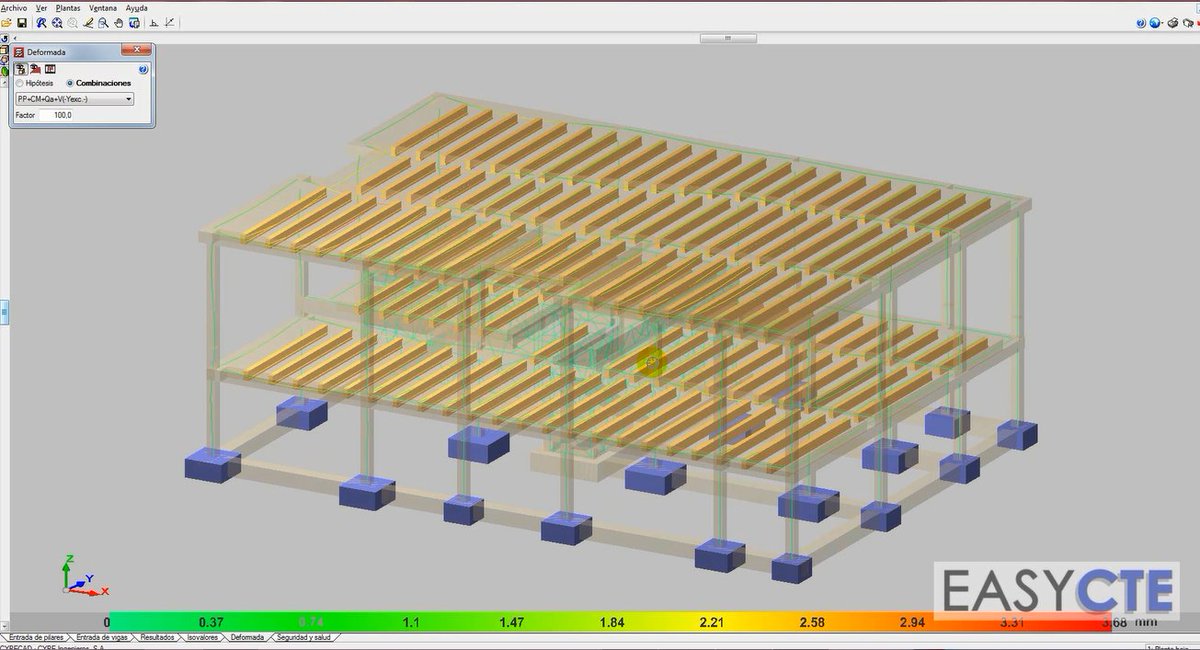Viewport: 1200px width, 650px height.
Task: Switch to Entrada de vigas tab
Action: point(102,637)
